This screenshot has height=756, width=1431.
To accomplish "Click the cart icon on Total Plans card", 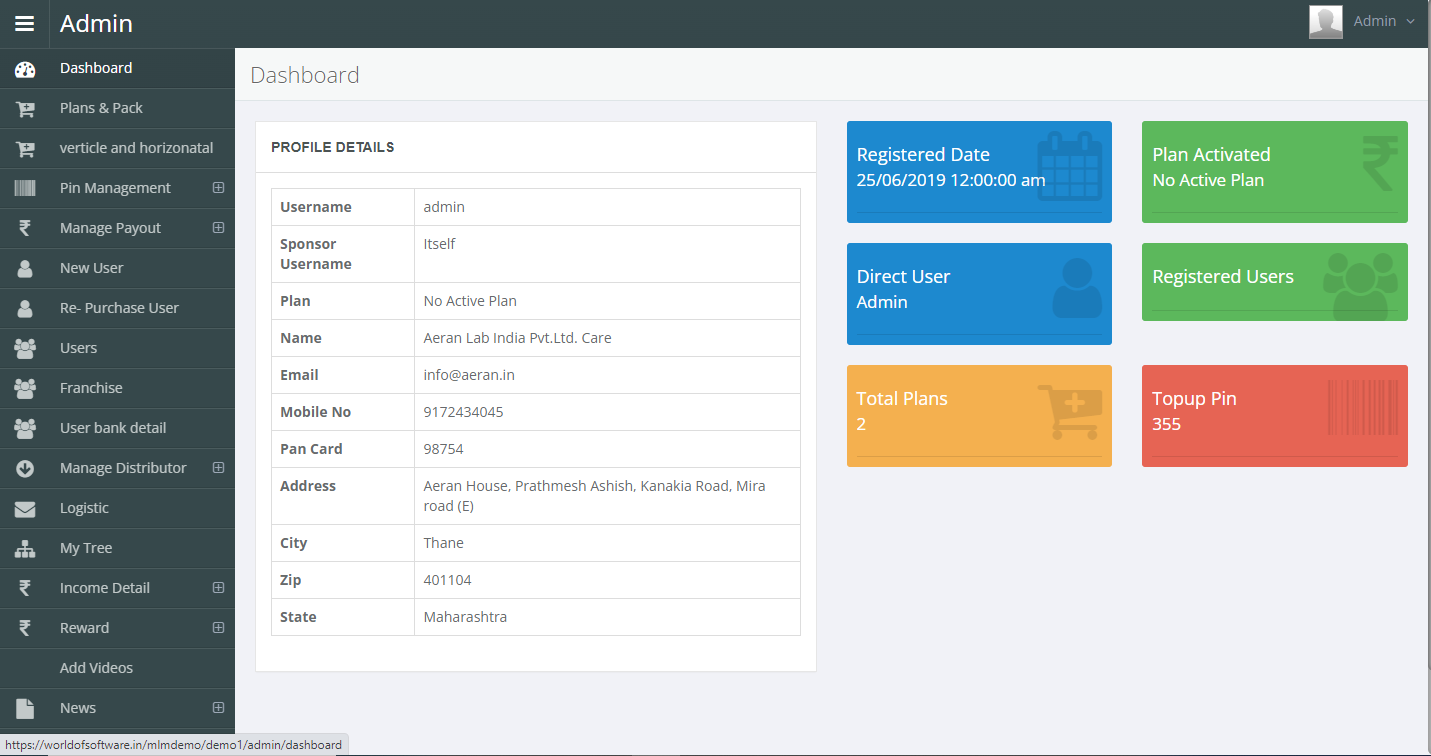I will tap(1069, 411).
